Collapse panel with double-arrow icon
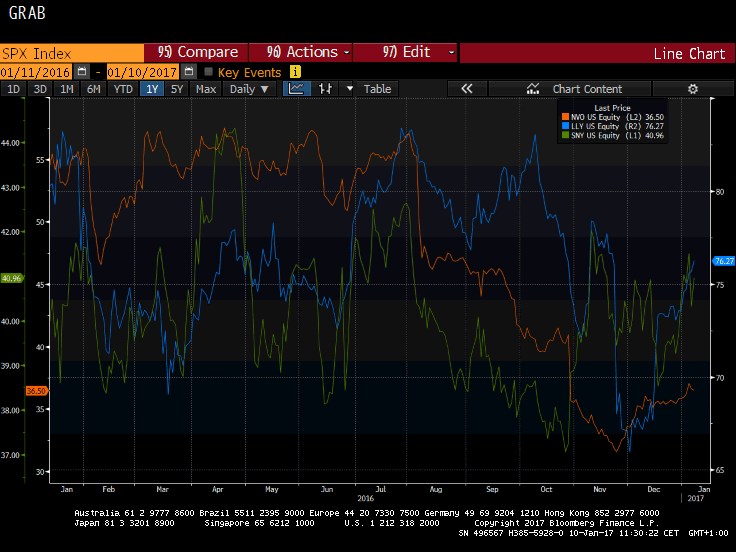 pos(466,89)
